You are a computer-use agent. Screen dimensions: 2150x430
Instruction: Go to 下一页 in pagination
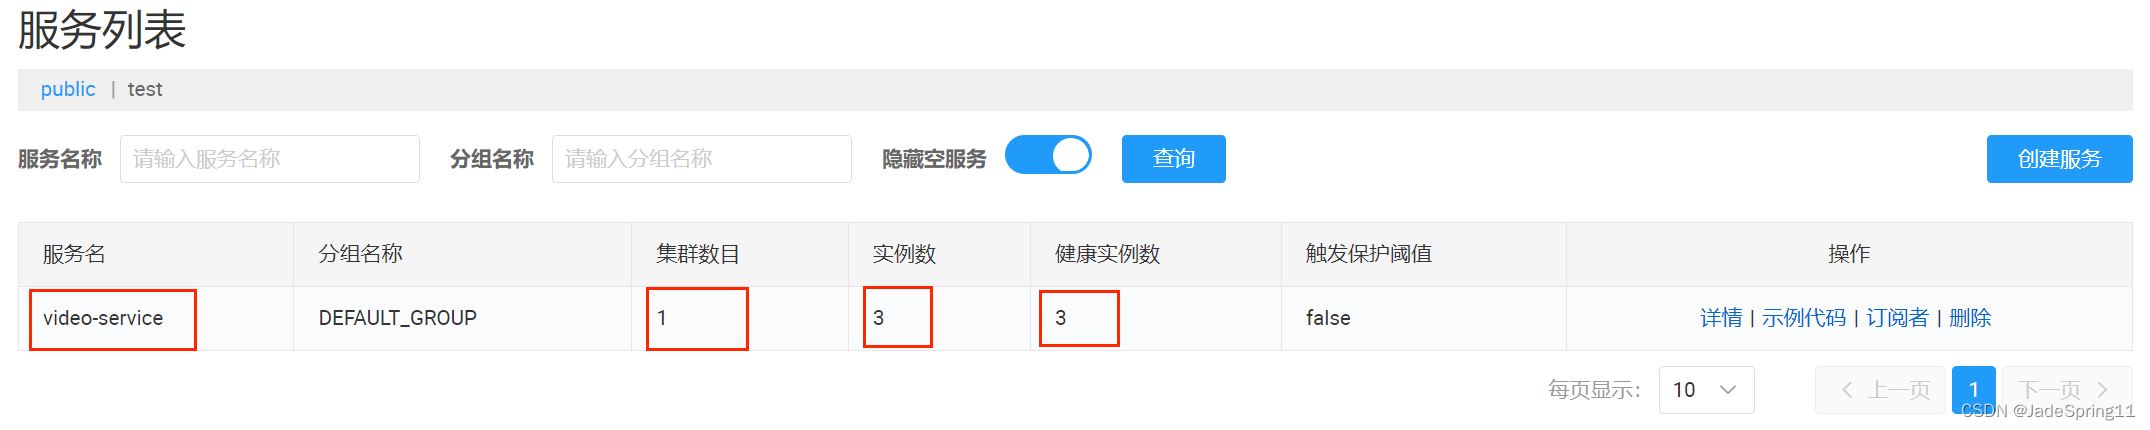[x=2062, y=390]
